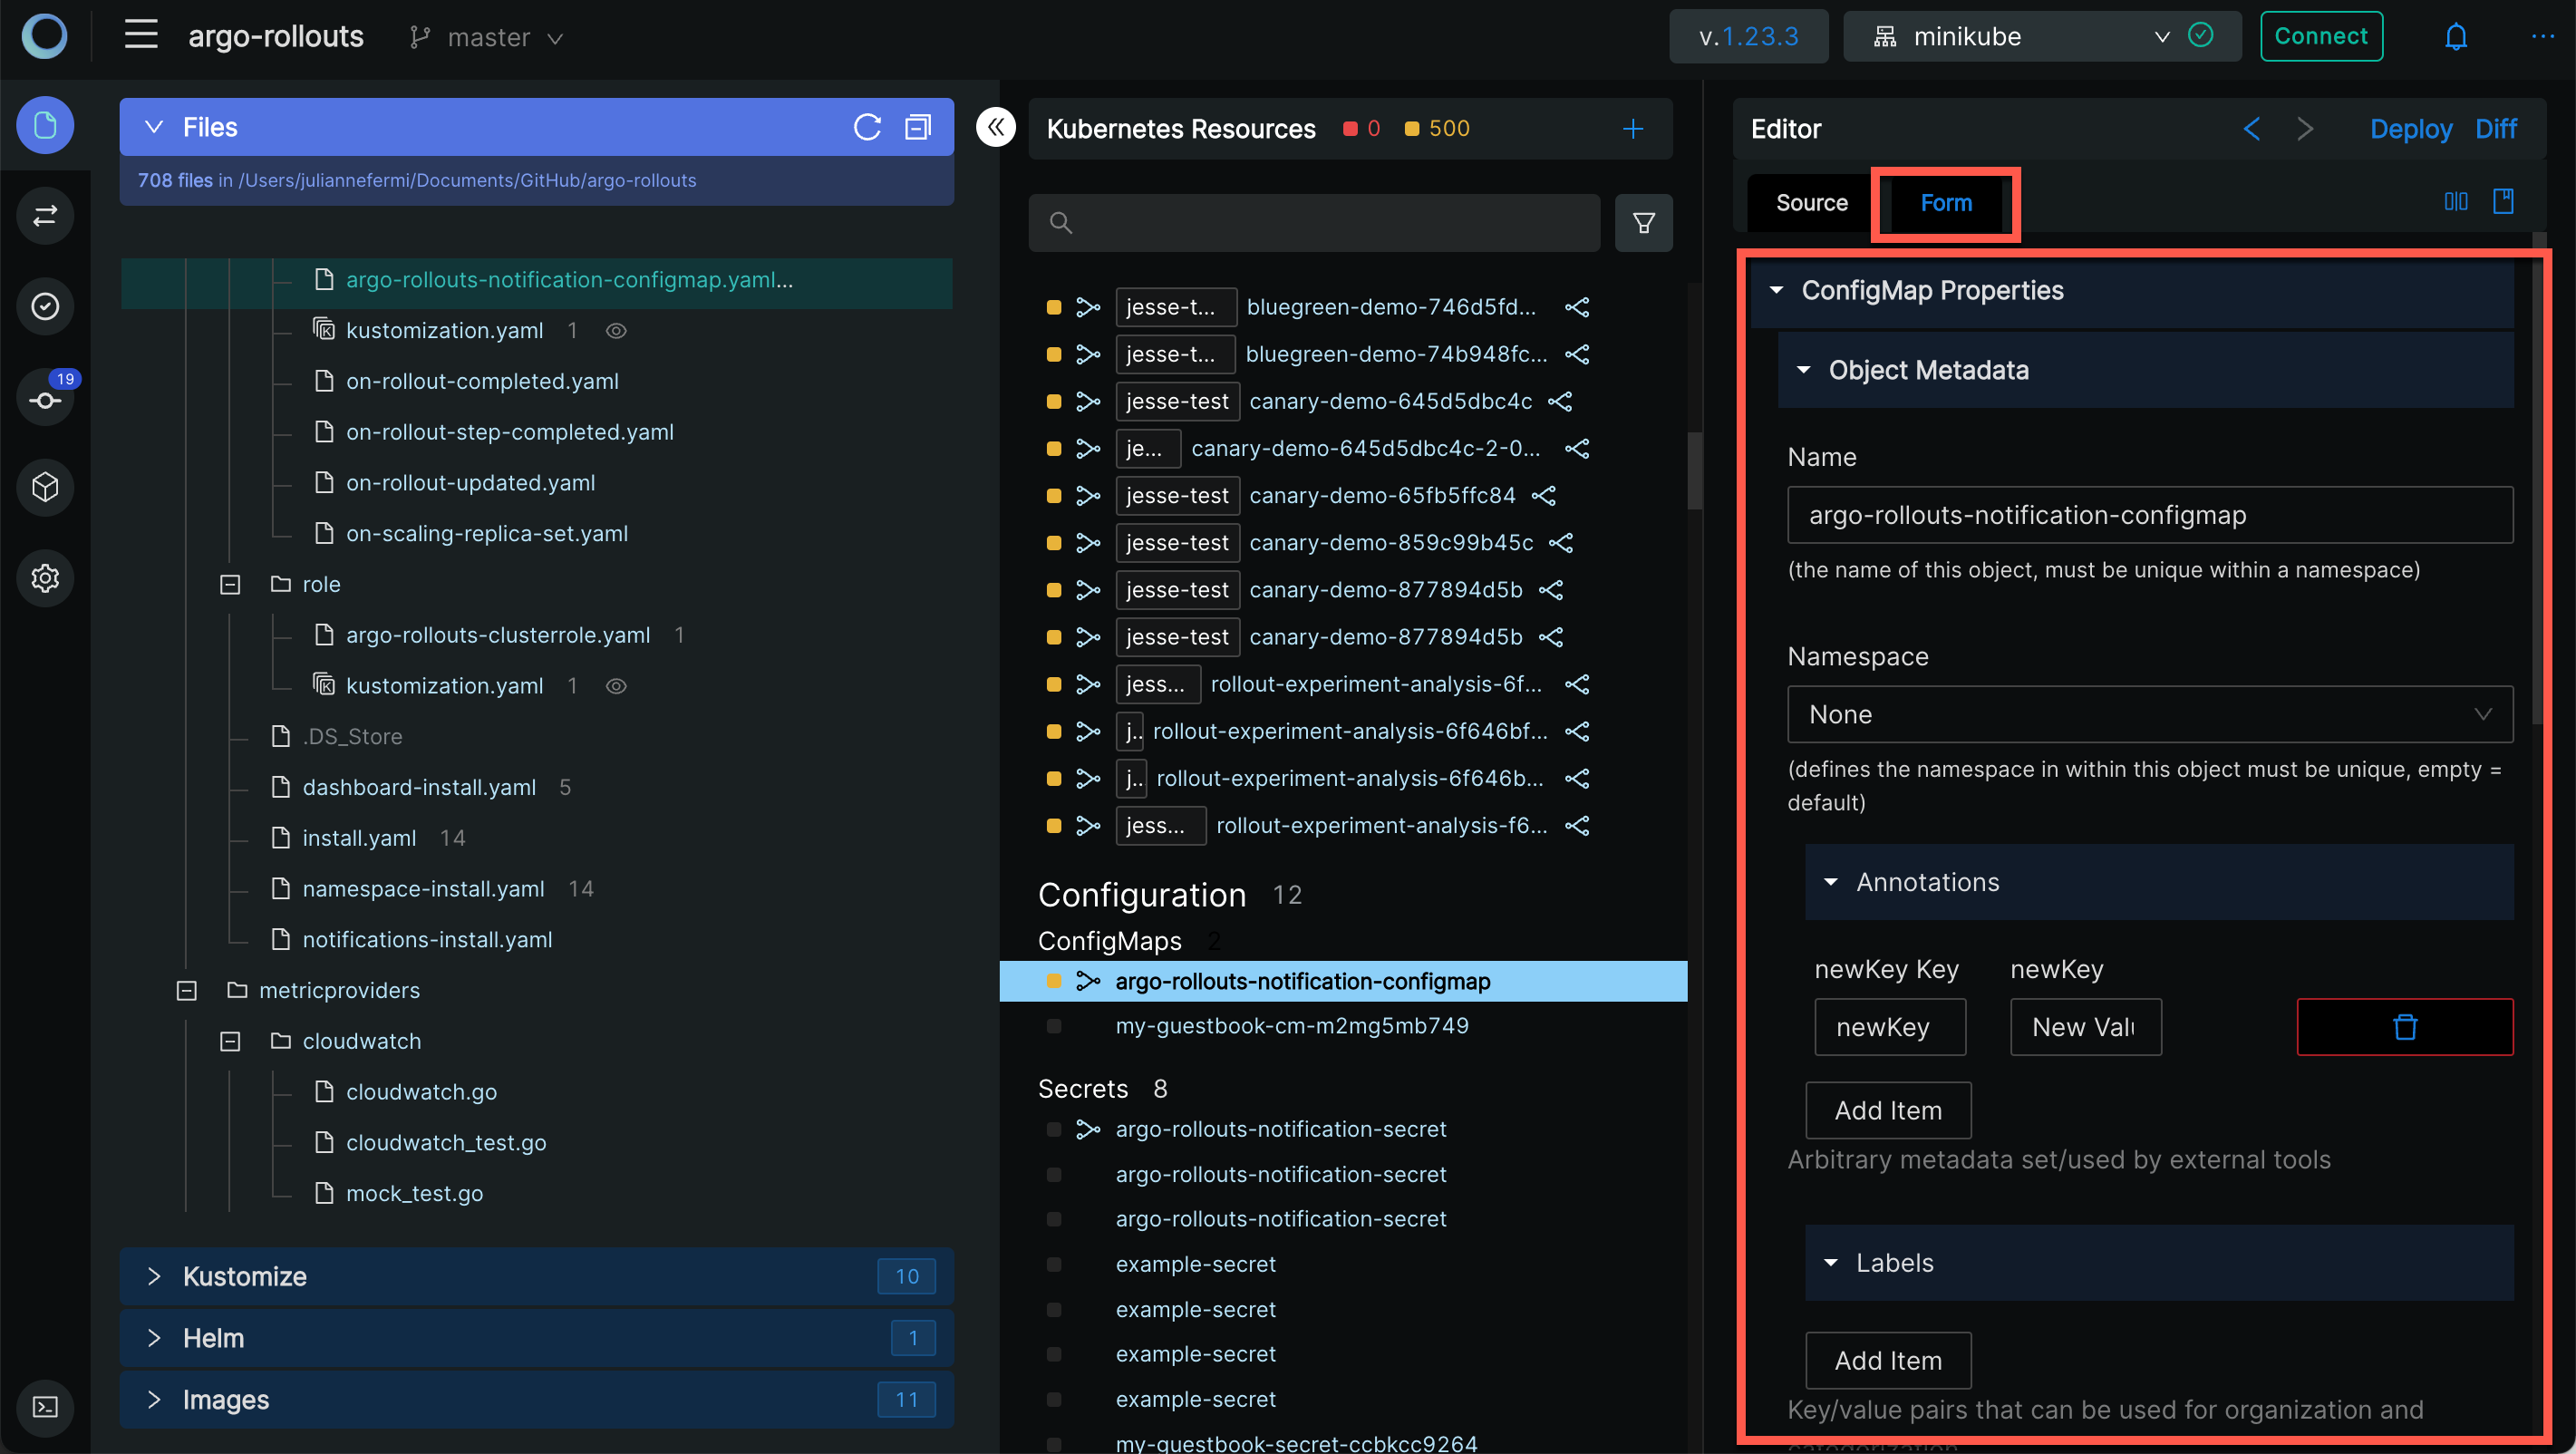Open the Settings gear sidebar icon

click(45, 578)
